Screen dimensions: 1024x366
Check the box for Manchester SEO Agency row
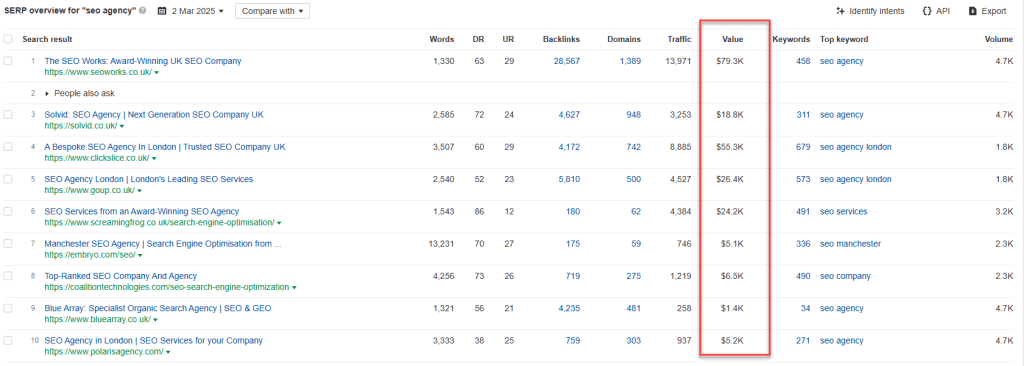click(8, 244)
